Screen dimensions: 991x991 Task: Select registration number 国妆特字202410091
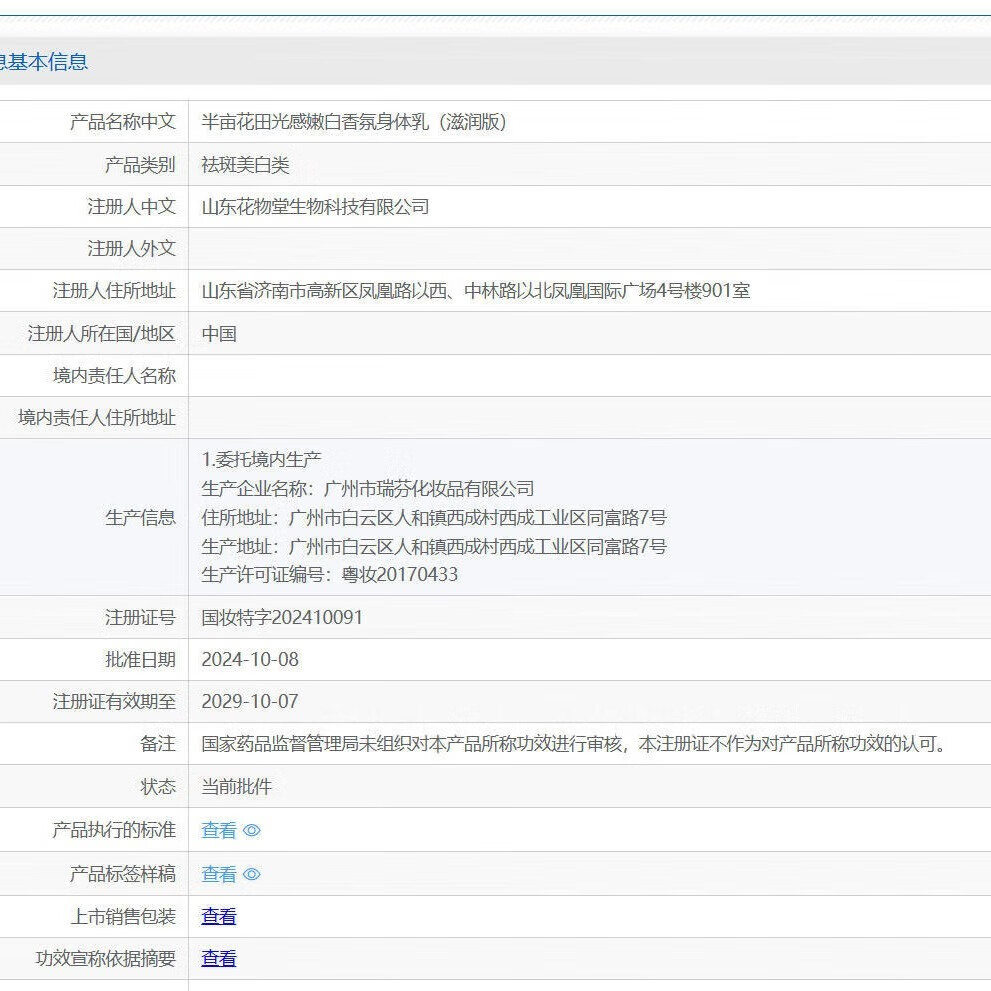(282, 617)
